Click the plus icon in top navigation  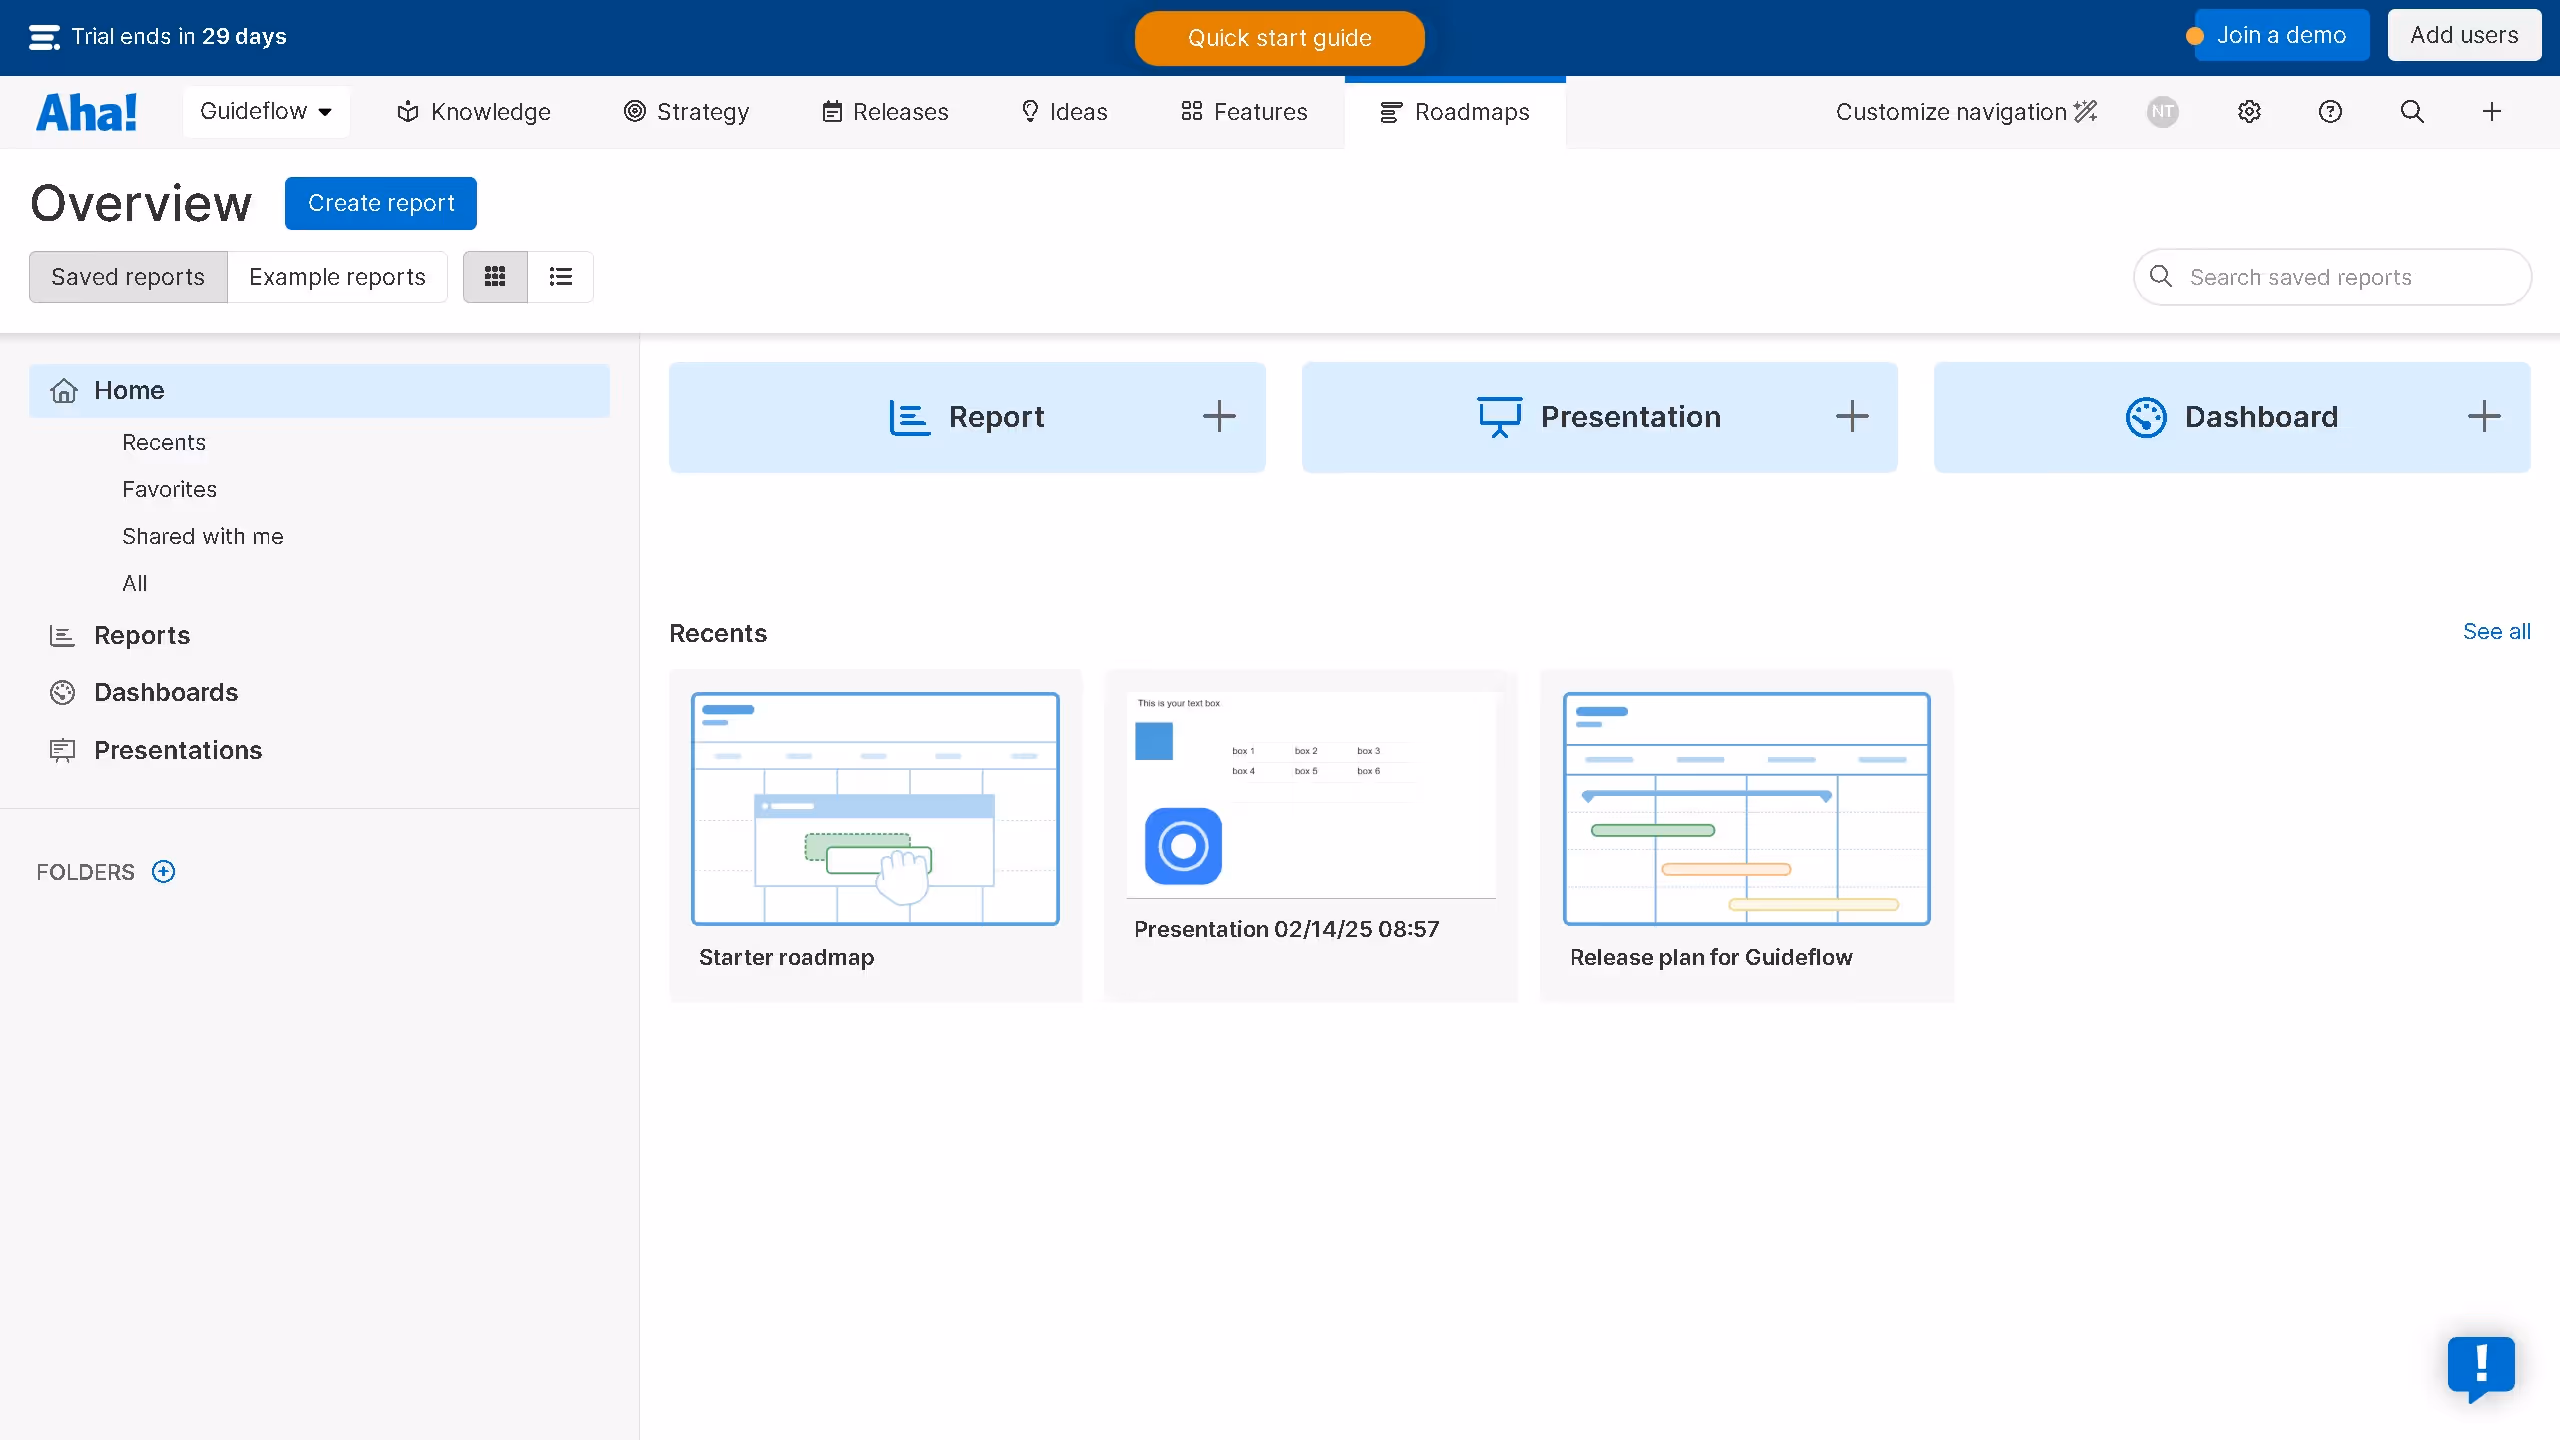pyautogui.click(x=2492, y=112)
